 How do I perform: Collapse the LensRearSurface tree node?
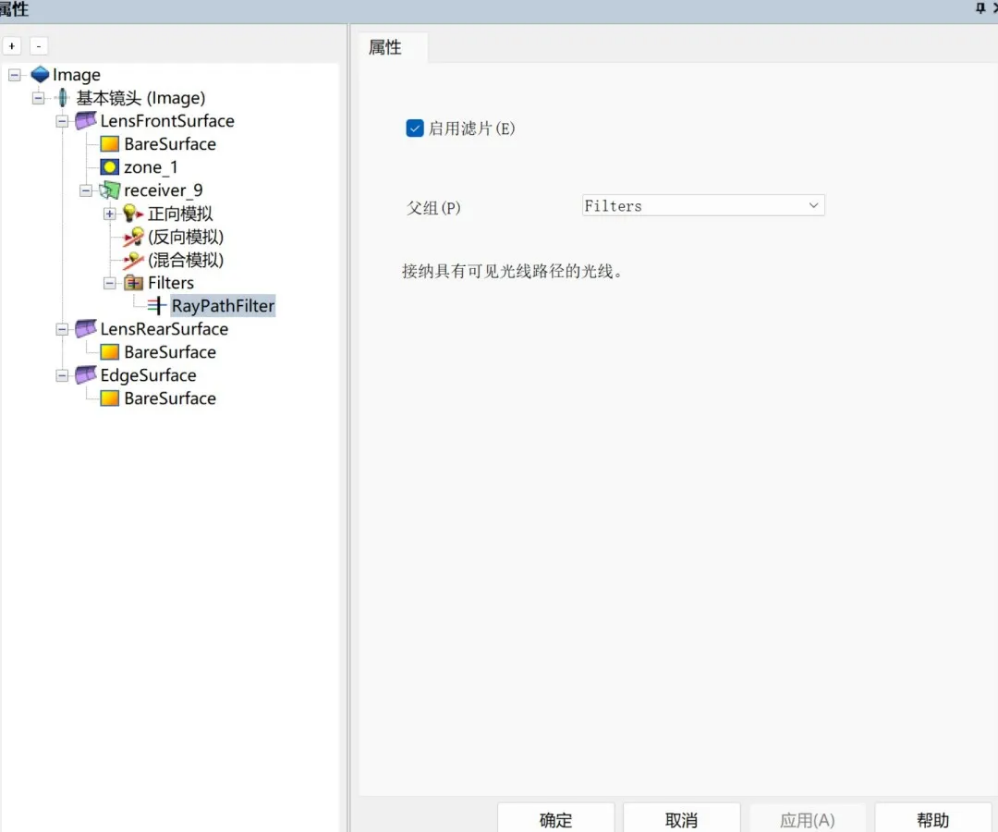pos(62,329)
